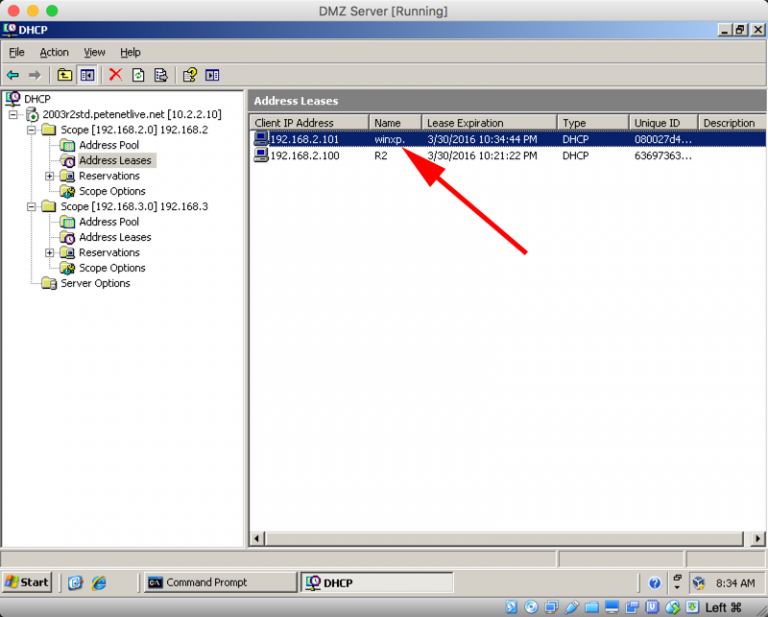Open the Action menu
The height and width of the screenshot is (617, 768).
click(54, 52)
